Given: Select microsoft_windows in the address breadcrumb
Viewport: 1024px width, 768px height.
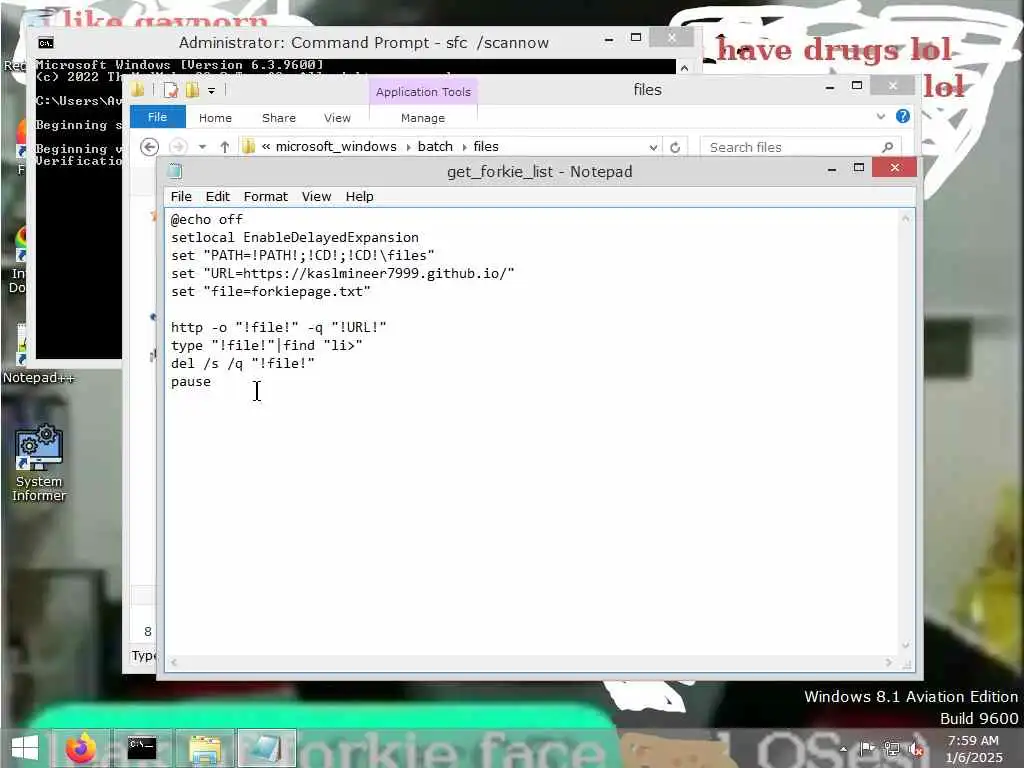Looking at the screenshot, I should pyautogui.click(x=336, y=146).
